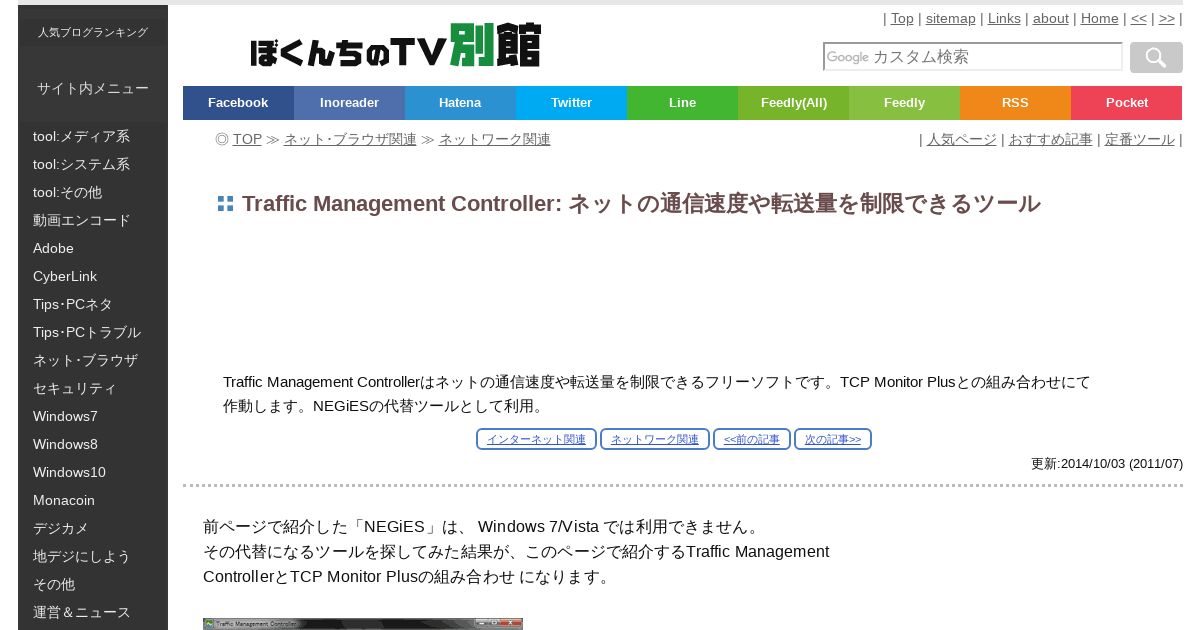1200x630 pixels.
Task: Go to 次の記事>> button
Action: (x=833, y=439)
